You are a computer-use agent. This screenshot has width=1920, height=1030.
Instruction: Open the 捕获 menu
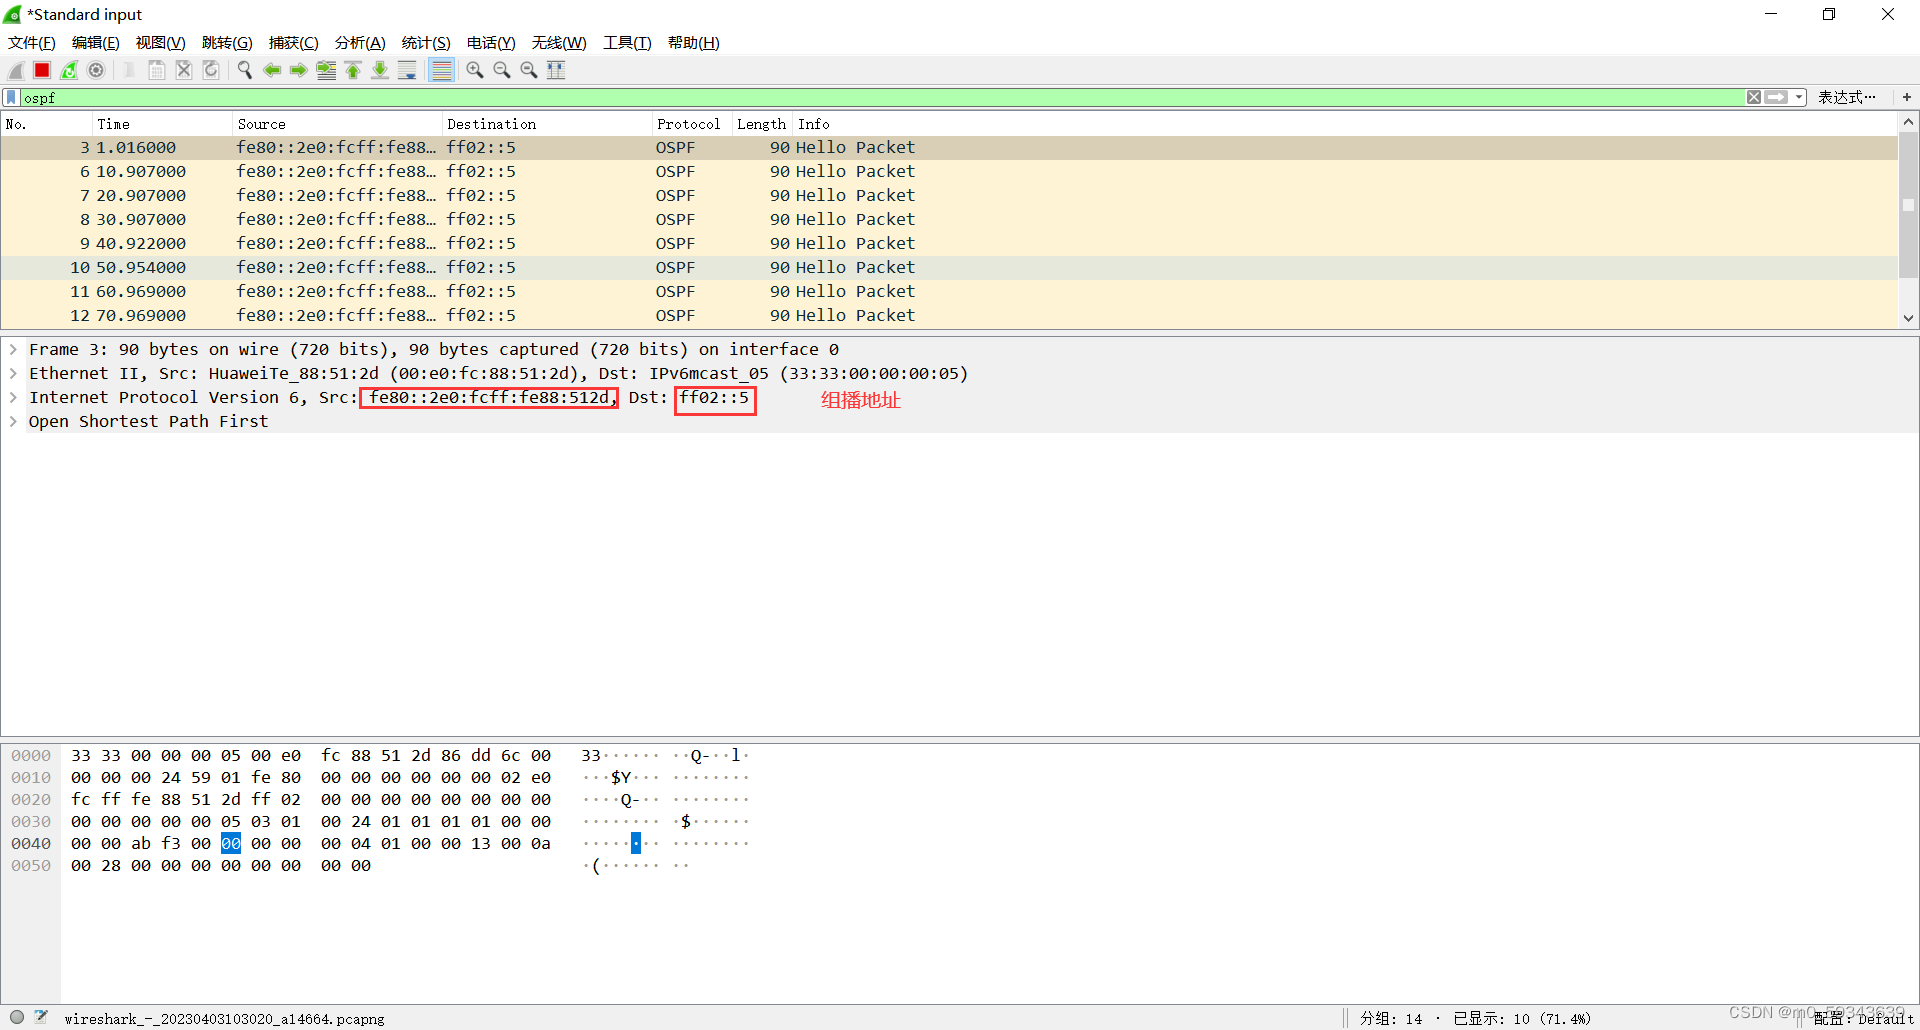coord(293,42)
